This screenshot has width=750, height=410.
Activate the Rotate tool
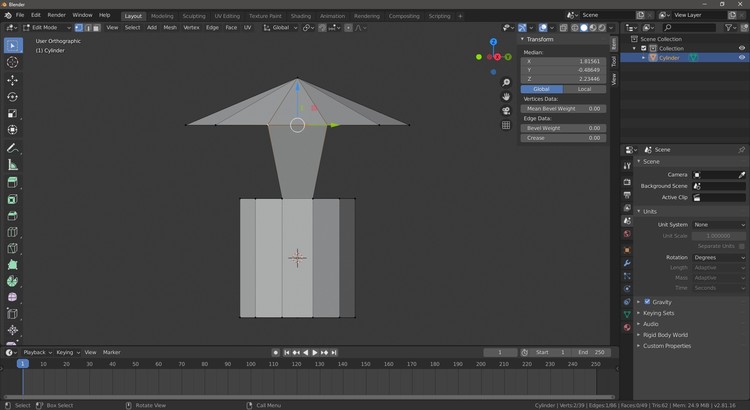(12, 97)
